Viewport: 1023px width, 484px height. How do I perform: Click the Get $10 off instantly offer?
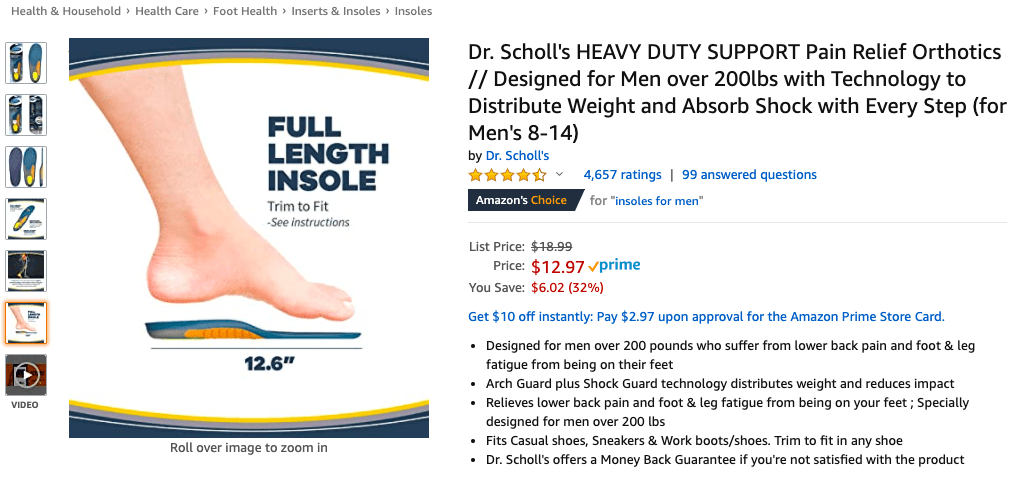[706, 317]
